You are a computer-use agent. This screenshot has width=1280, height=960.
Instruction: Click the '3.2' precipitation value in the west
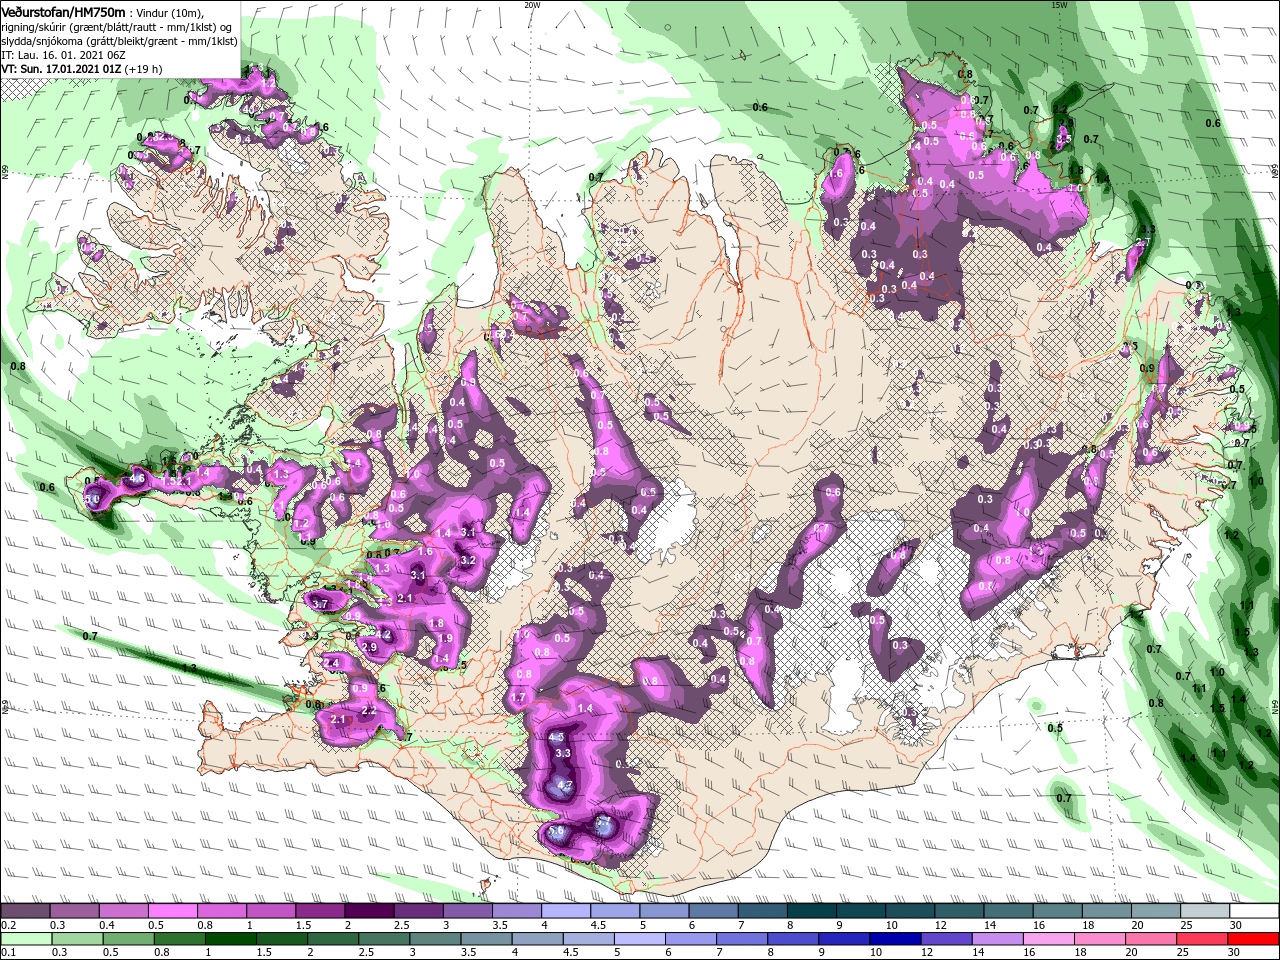pyautogui.click(x=466, y=561)
